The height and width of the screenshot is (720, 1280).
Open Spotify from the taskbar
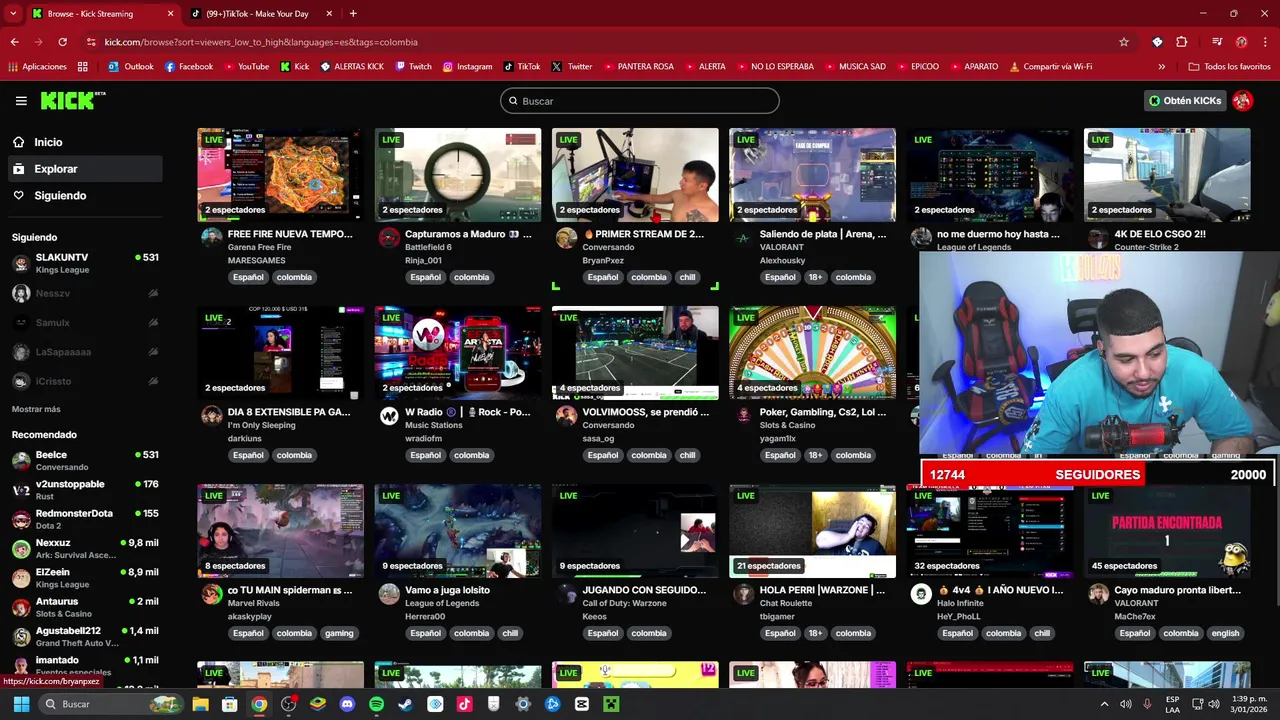[x=376, y=704]
